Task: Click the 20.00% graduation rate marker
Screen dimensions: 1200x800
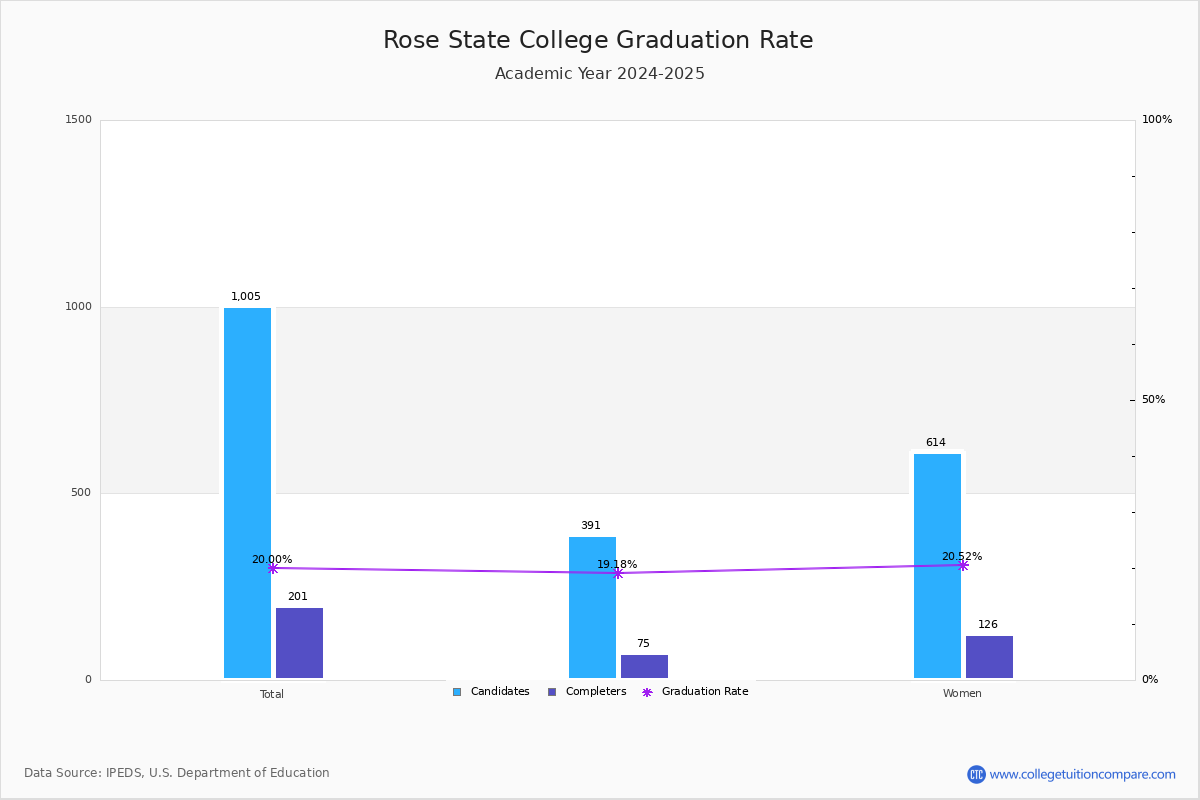Action: point(272,568)
